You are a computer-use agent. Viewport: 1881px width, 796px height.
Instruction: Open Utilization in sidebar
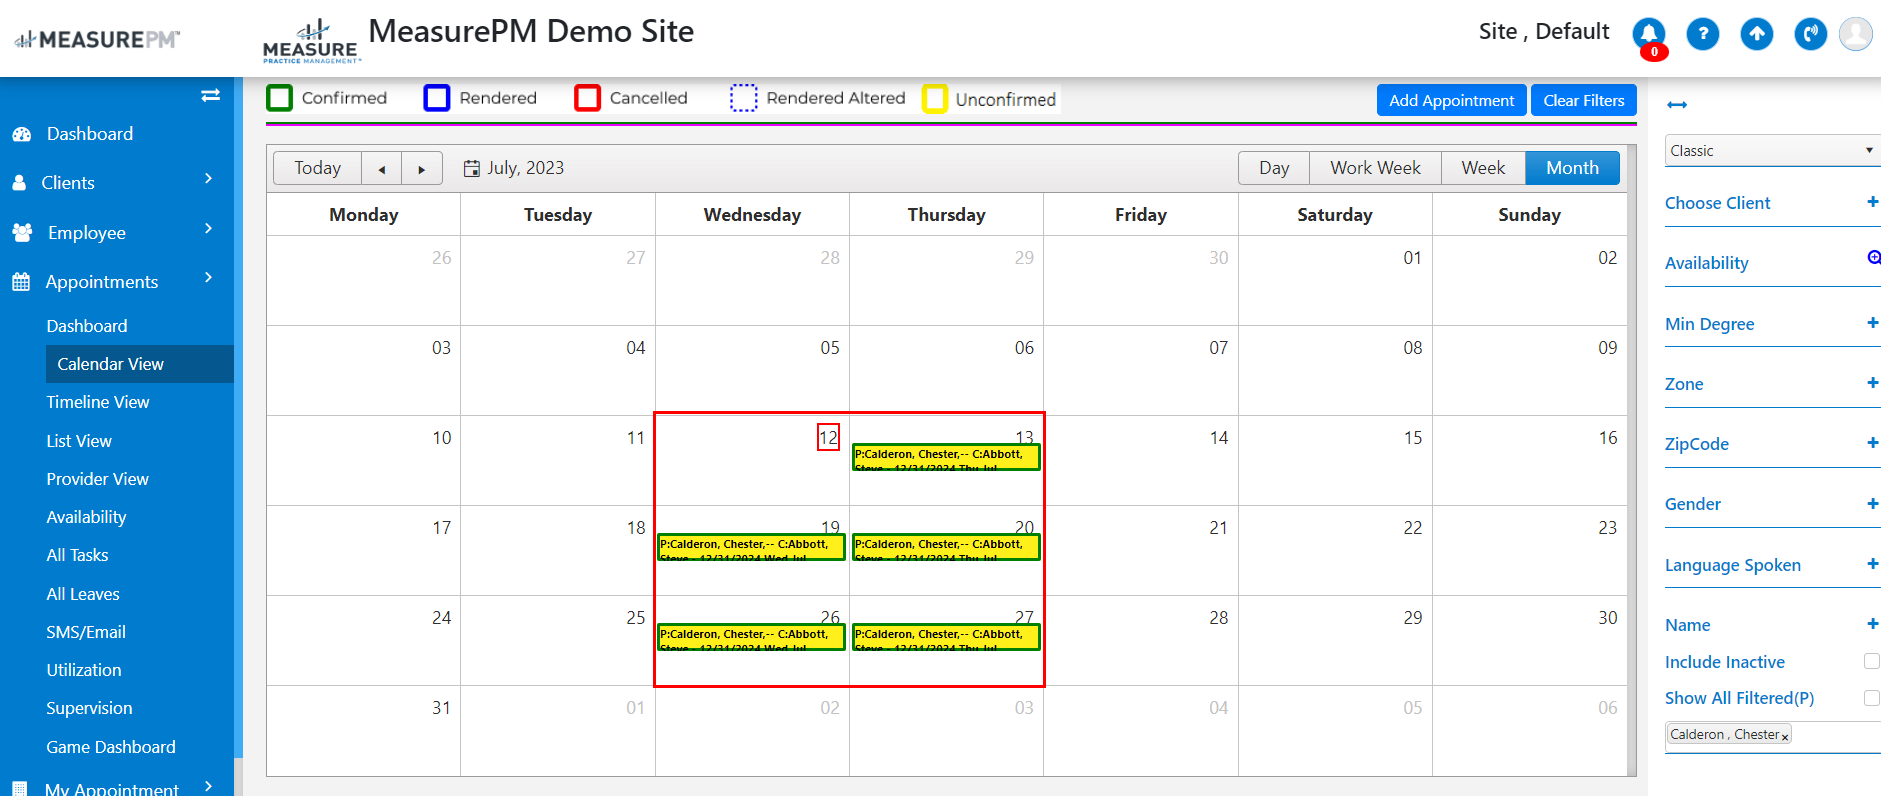84,670
